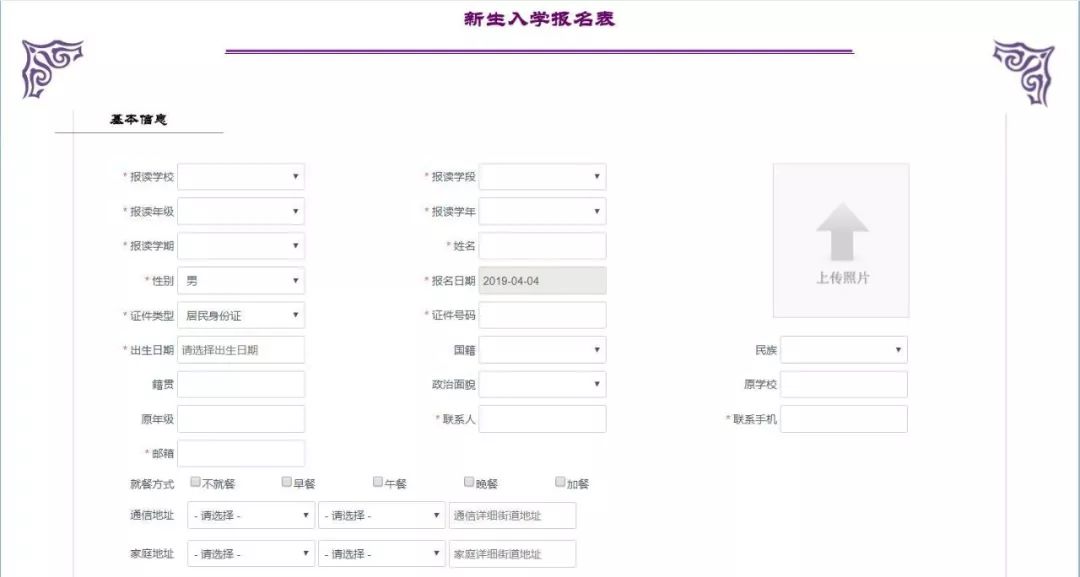Open the 性别 gender dropdown showing 男

pyautogui.click(x=241, y=280)
